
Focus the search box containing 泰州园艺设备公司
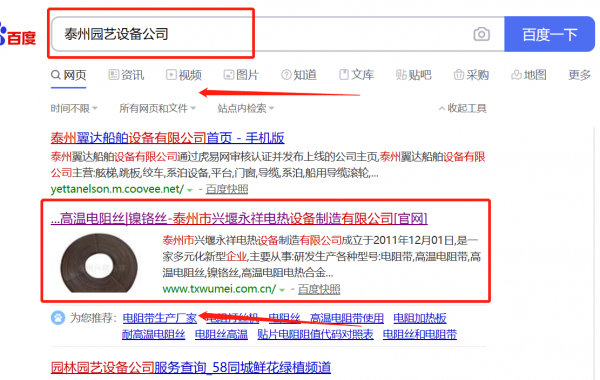[277, 34]
